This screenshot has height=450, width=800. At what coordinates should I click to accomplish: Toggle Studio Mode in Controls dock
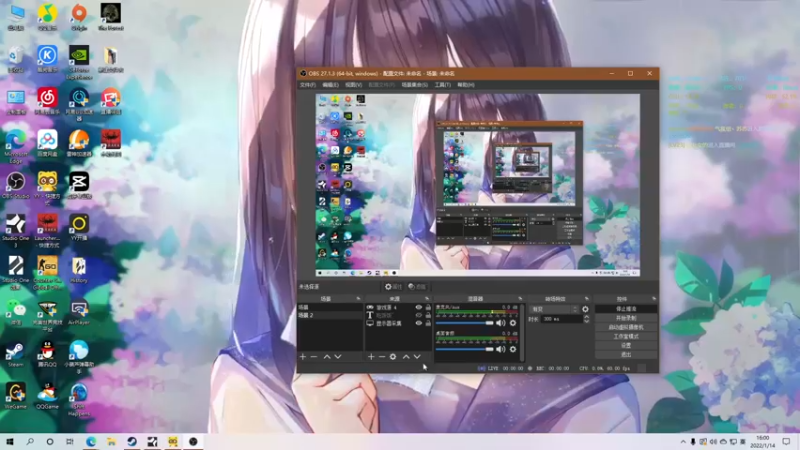coord(626,336)
